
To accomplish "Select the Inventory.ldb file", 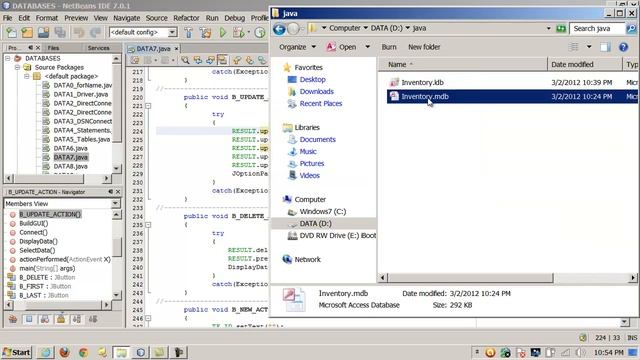I will (422, 82).
